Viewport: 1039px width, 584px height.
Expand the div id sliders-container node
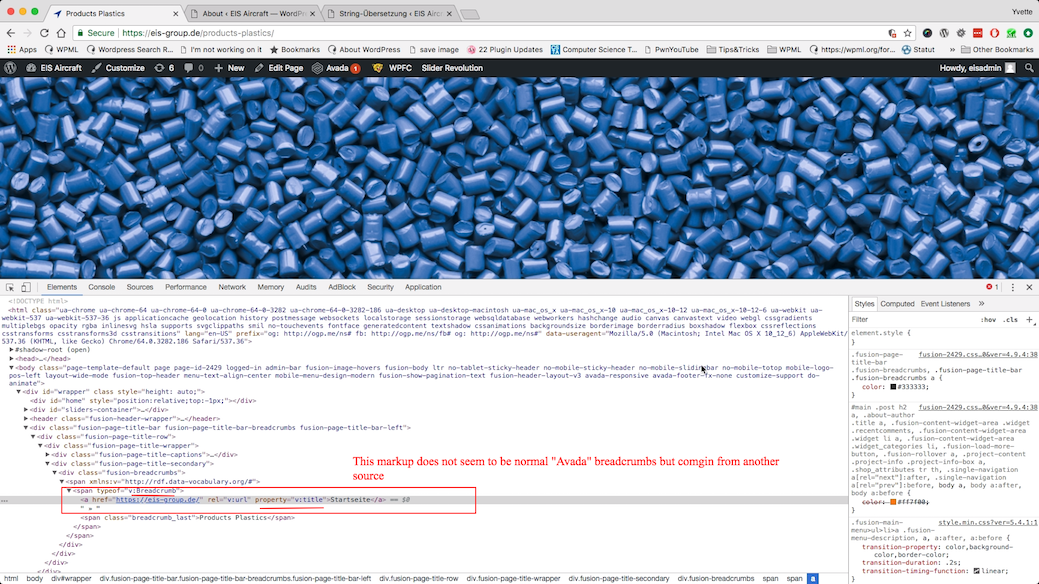coord(26,410)
